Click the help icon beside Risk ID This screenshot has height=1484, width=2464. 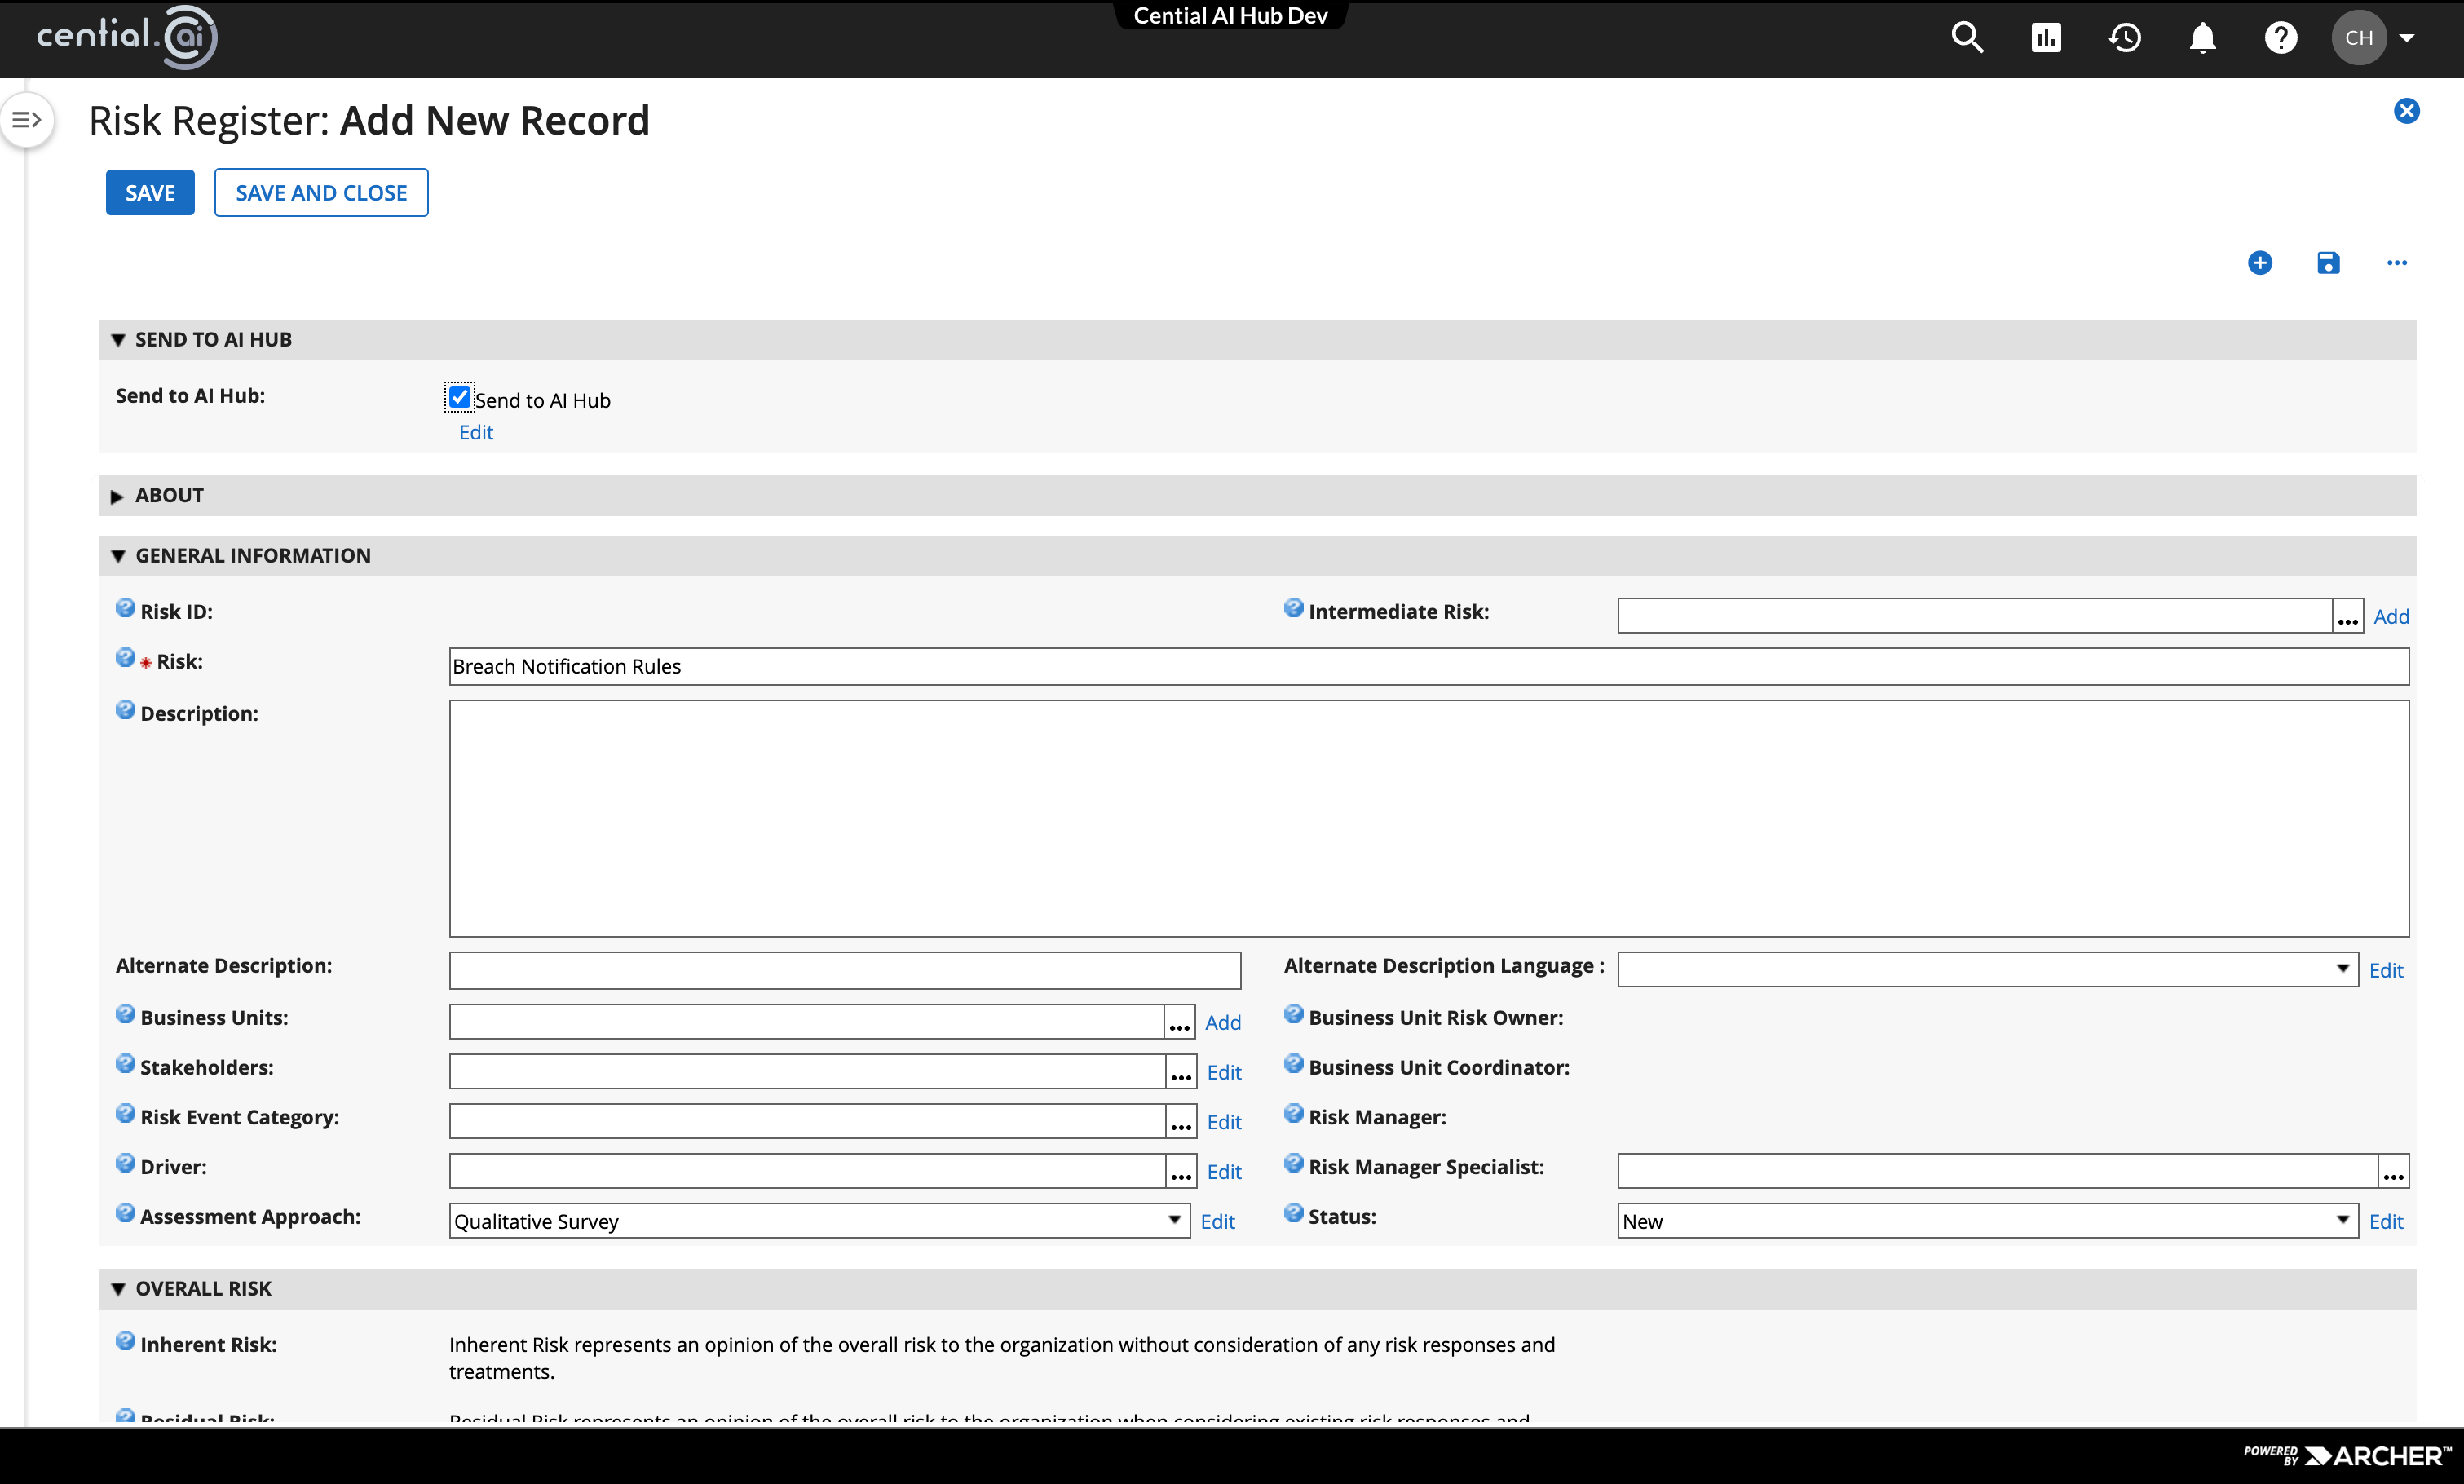[x=125, y=608]
